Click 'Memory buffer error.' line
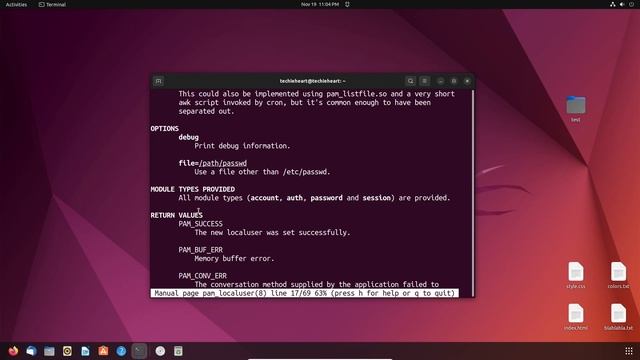Screen dimensions: 640x360 (234, 258)
